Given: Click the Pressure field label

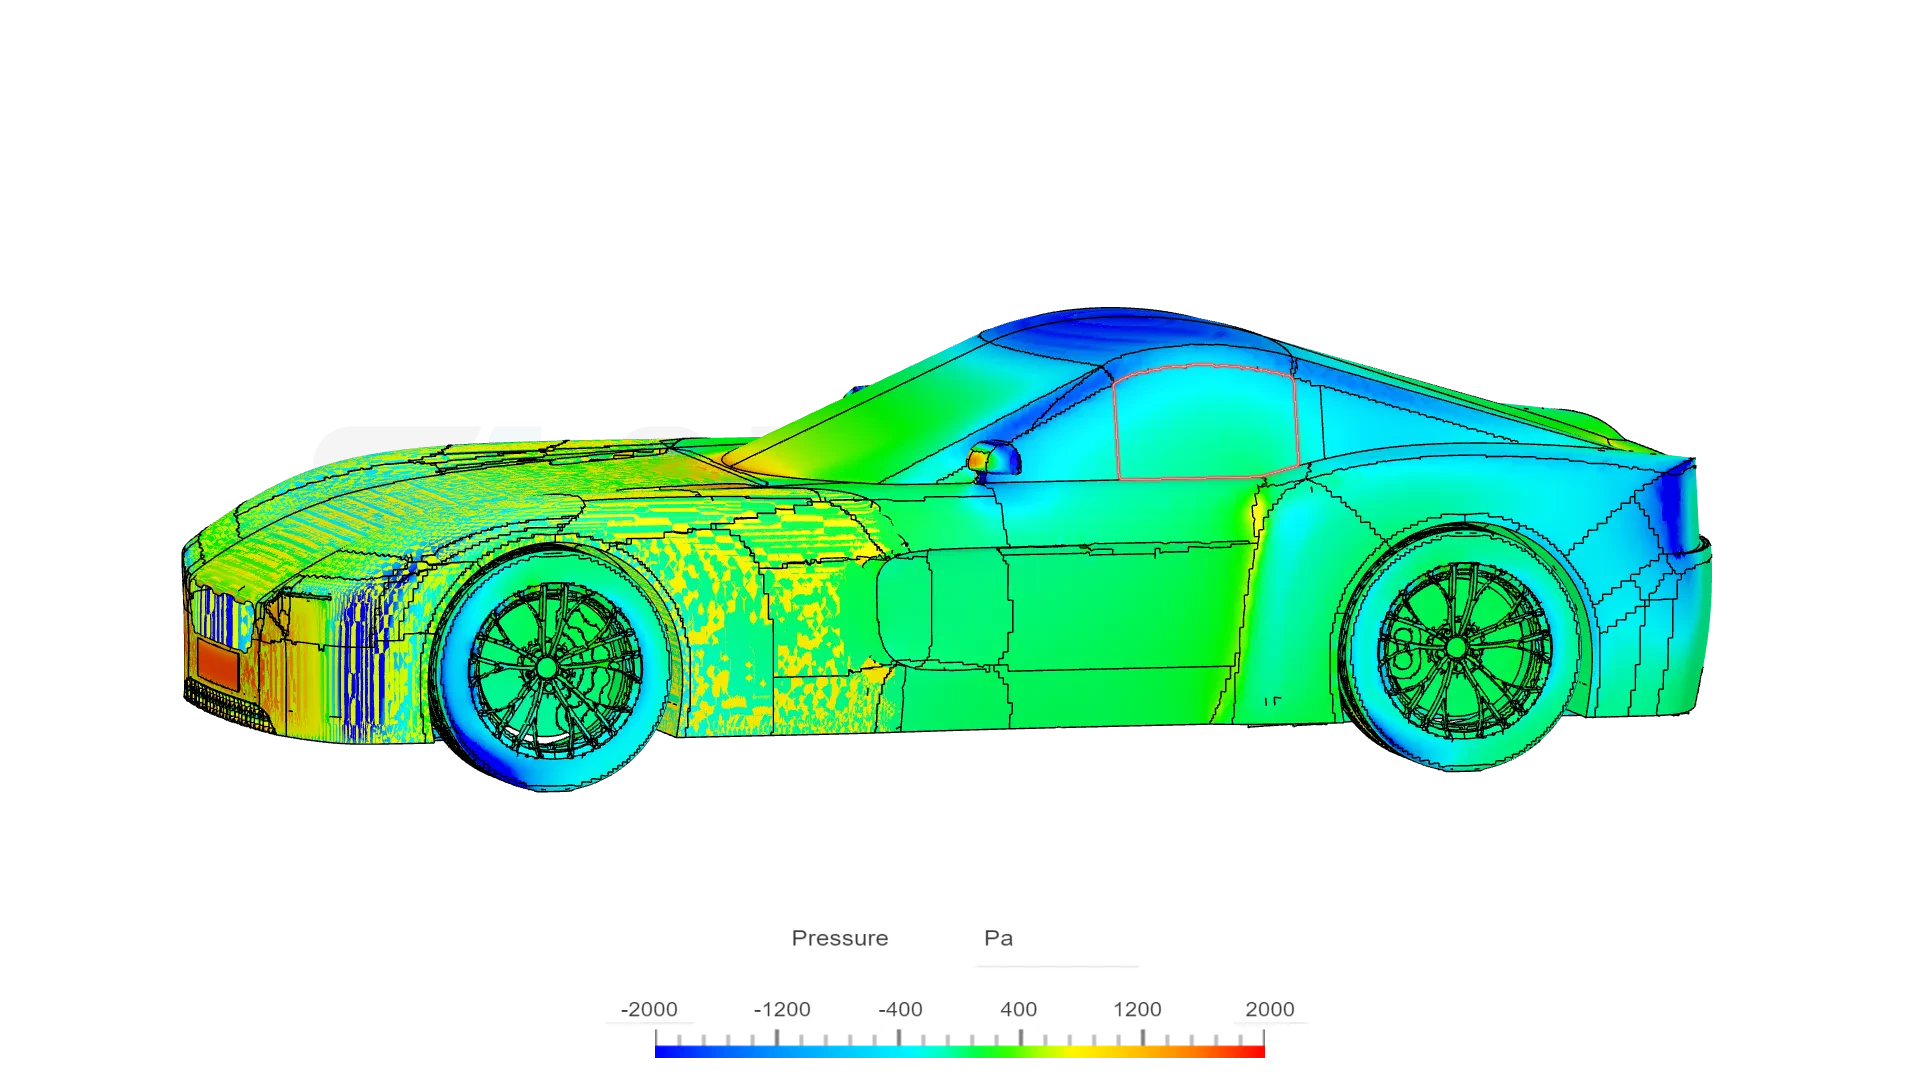Looking at the screenshot, I should 839,939.
